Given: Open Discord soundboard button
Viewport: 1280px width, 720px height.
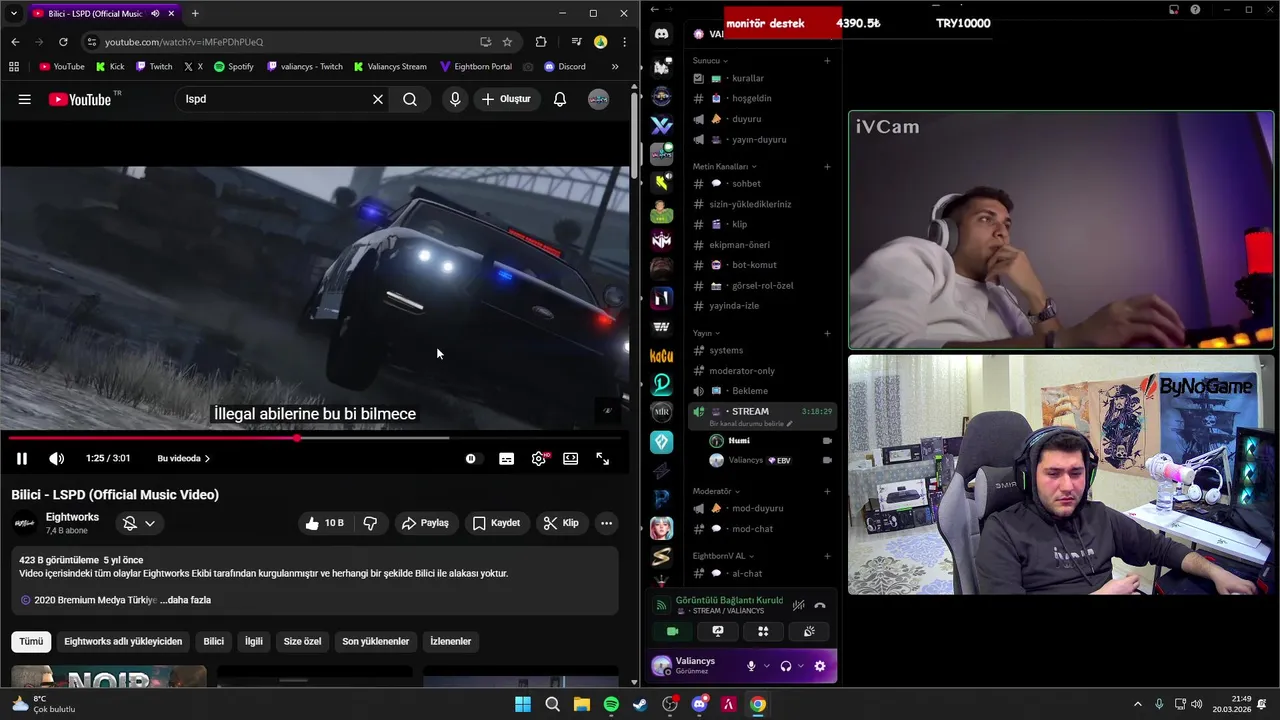Looking at the screenshot, I should coord(809,631).
